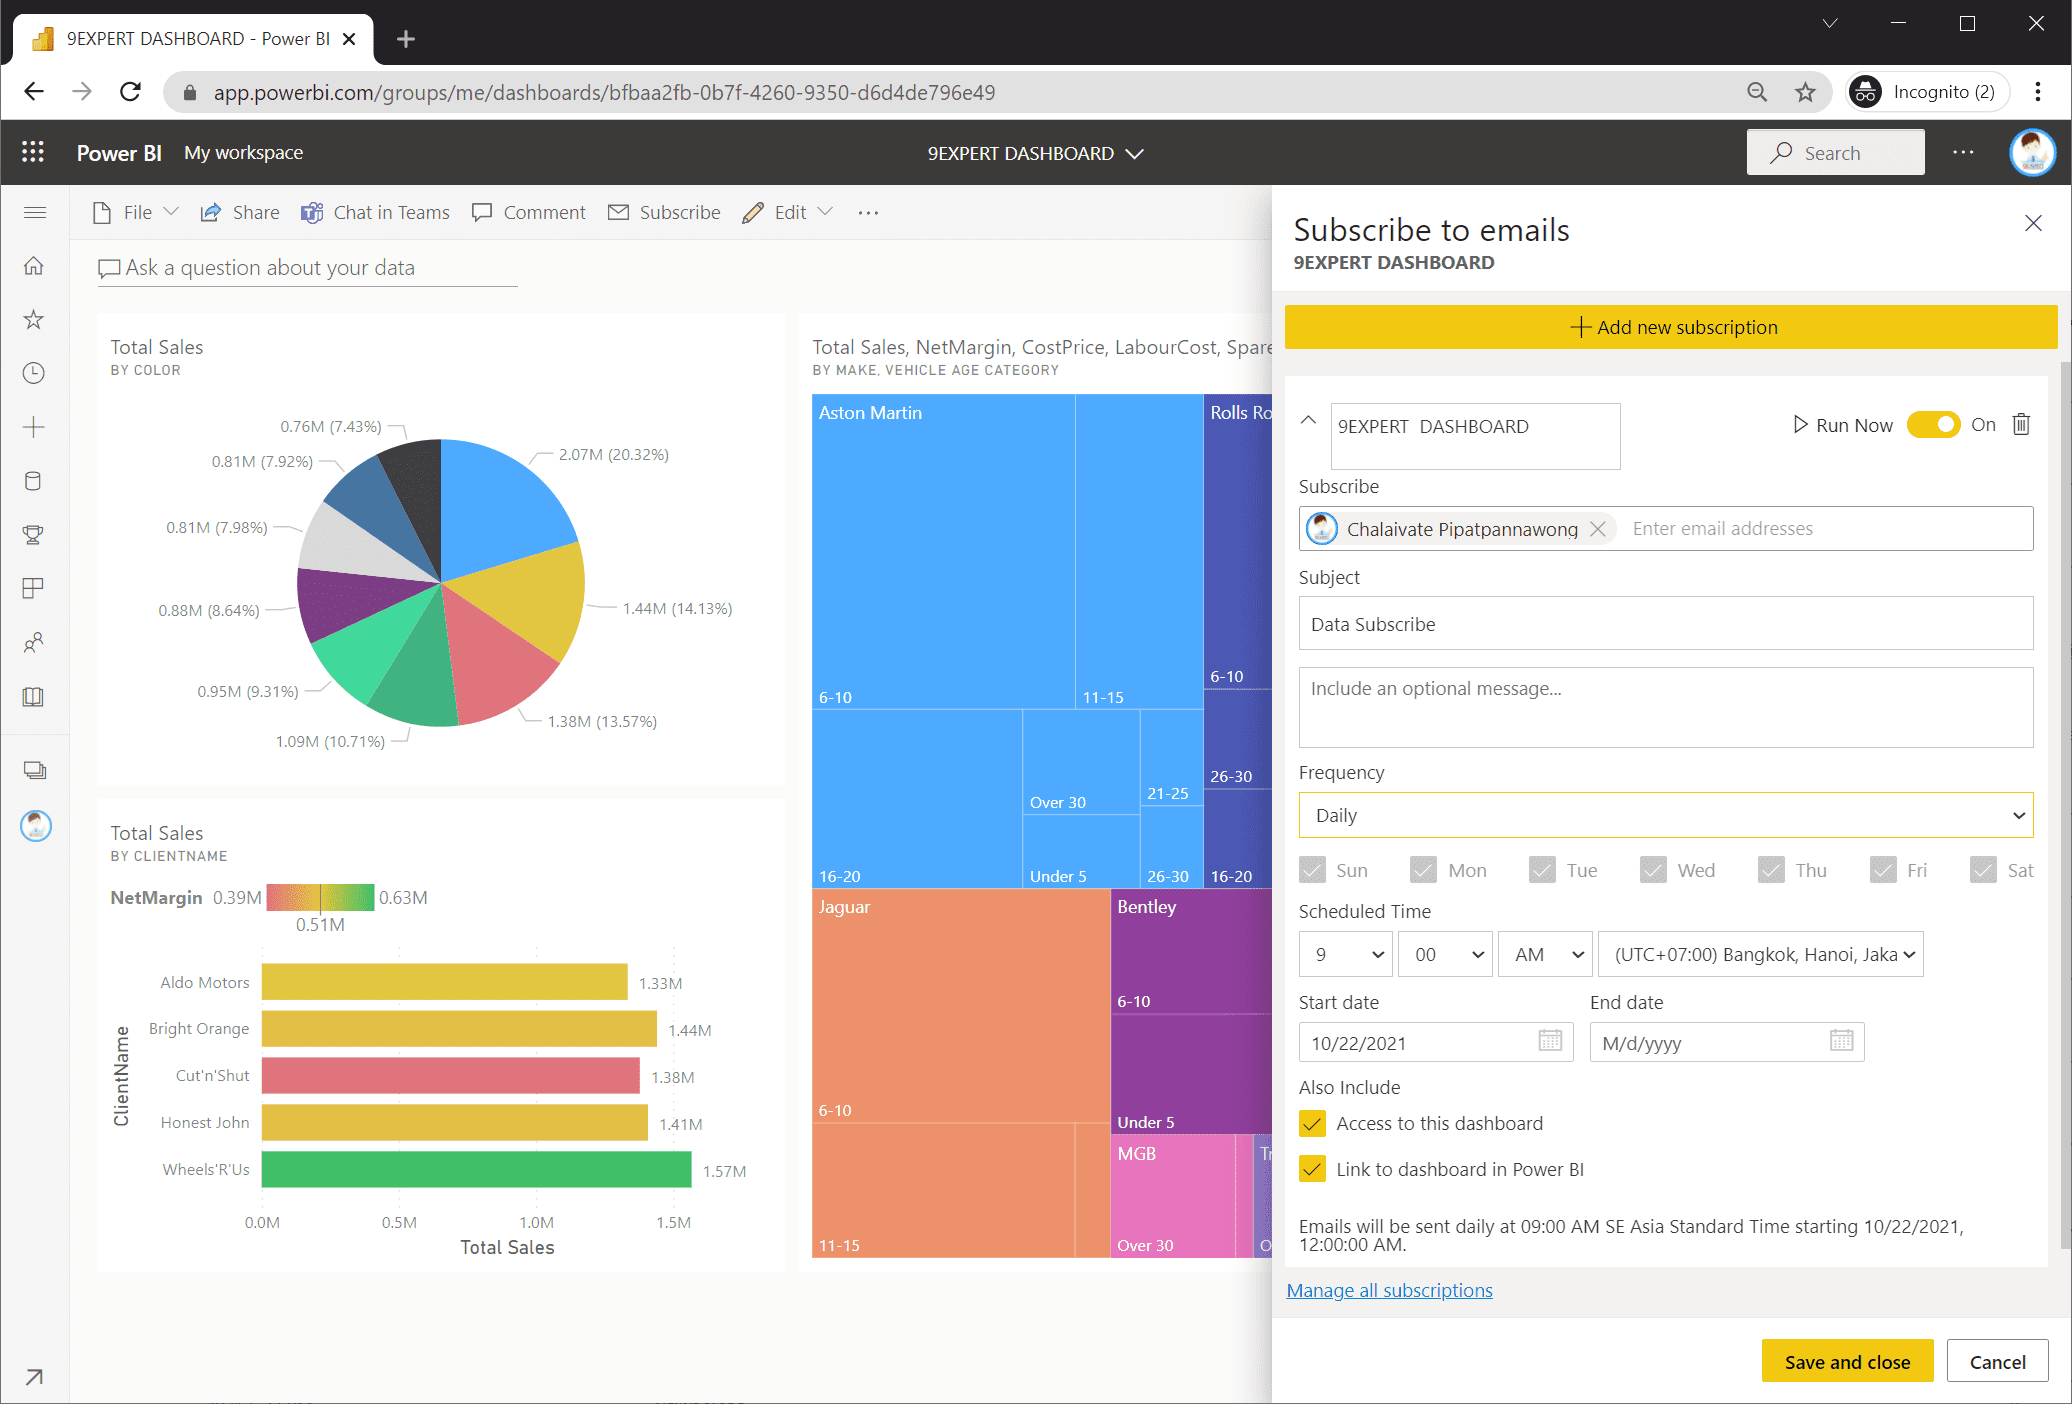
Task: Open the Frequency dropdown set to Daily
Action: pyautogui.click(x=1665, y=815)
